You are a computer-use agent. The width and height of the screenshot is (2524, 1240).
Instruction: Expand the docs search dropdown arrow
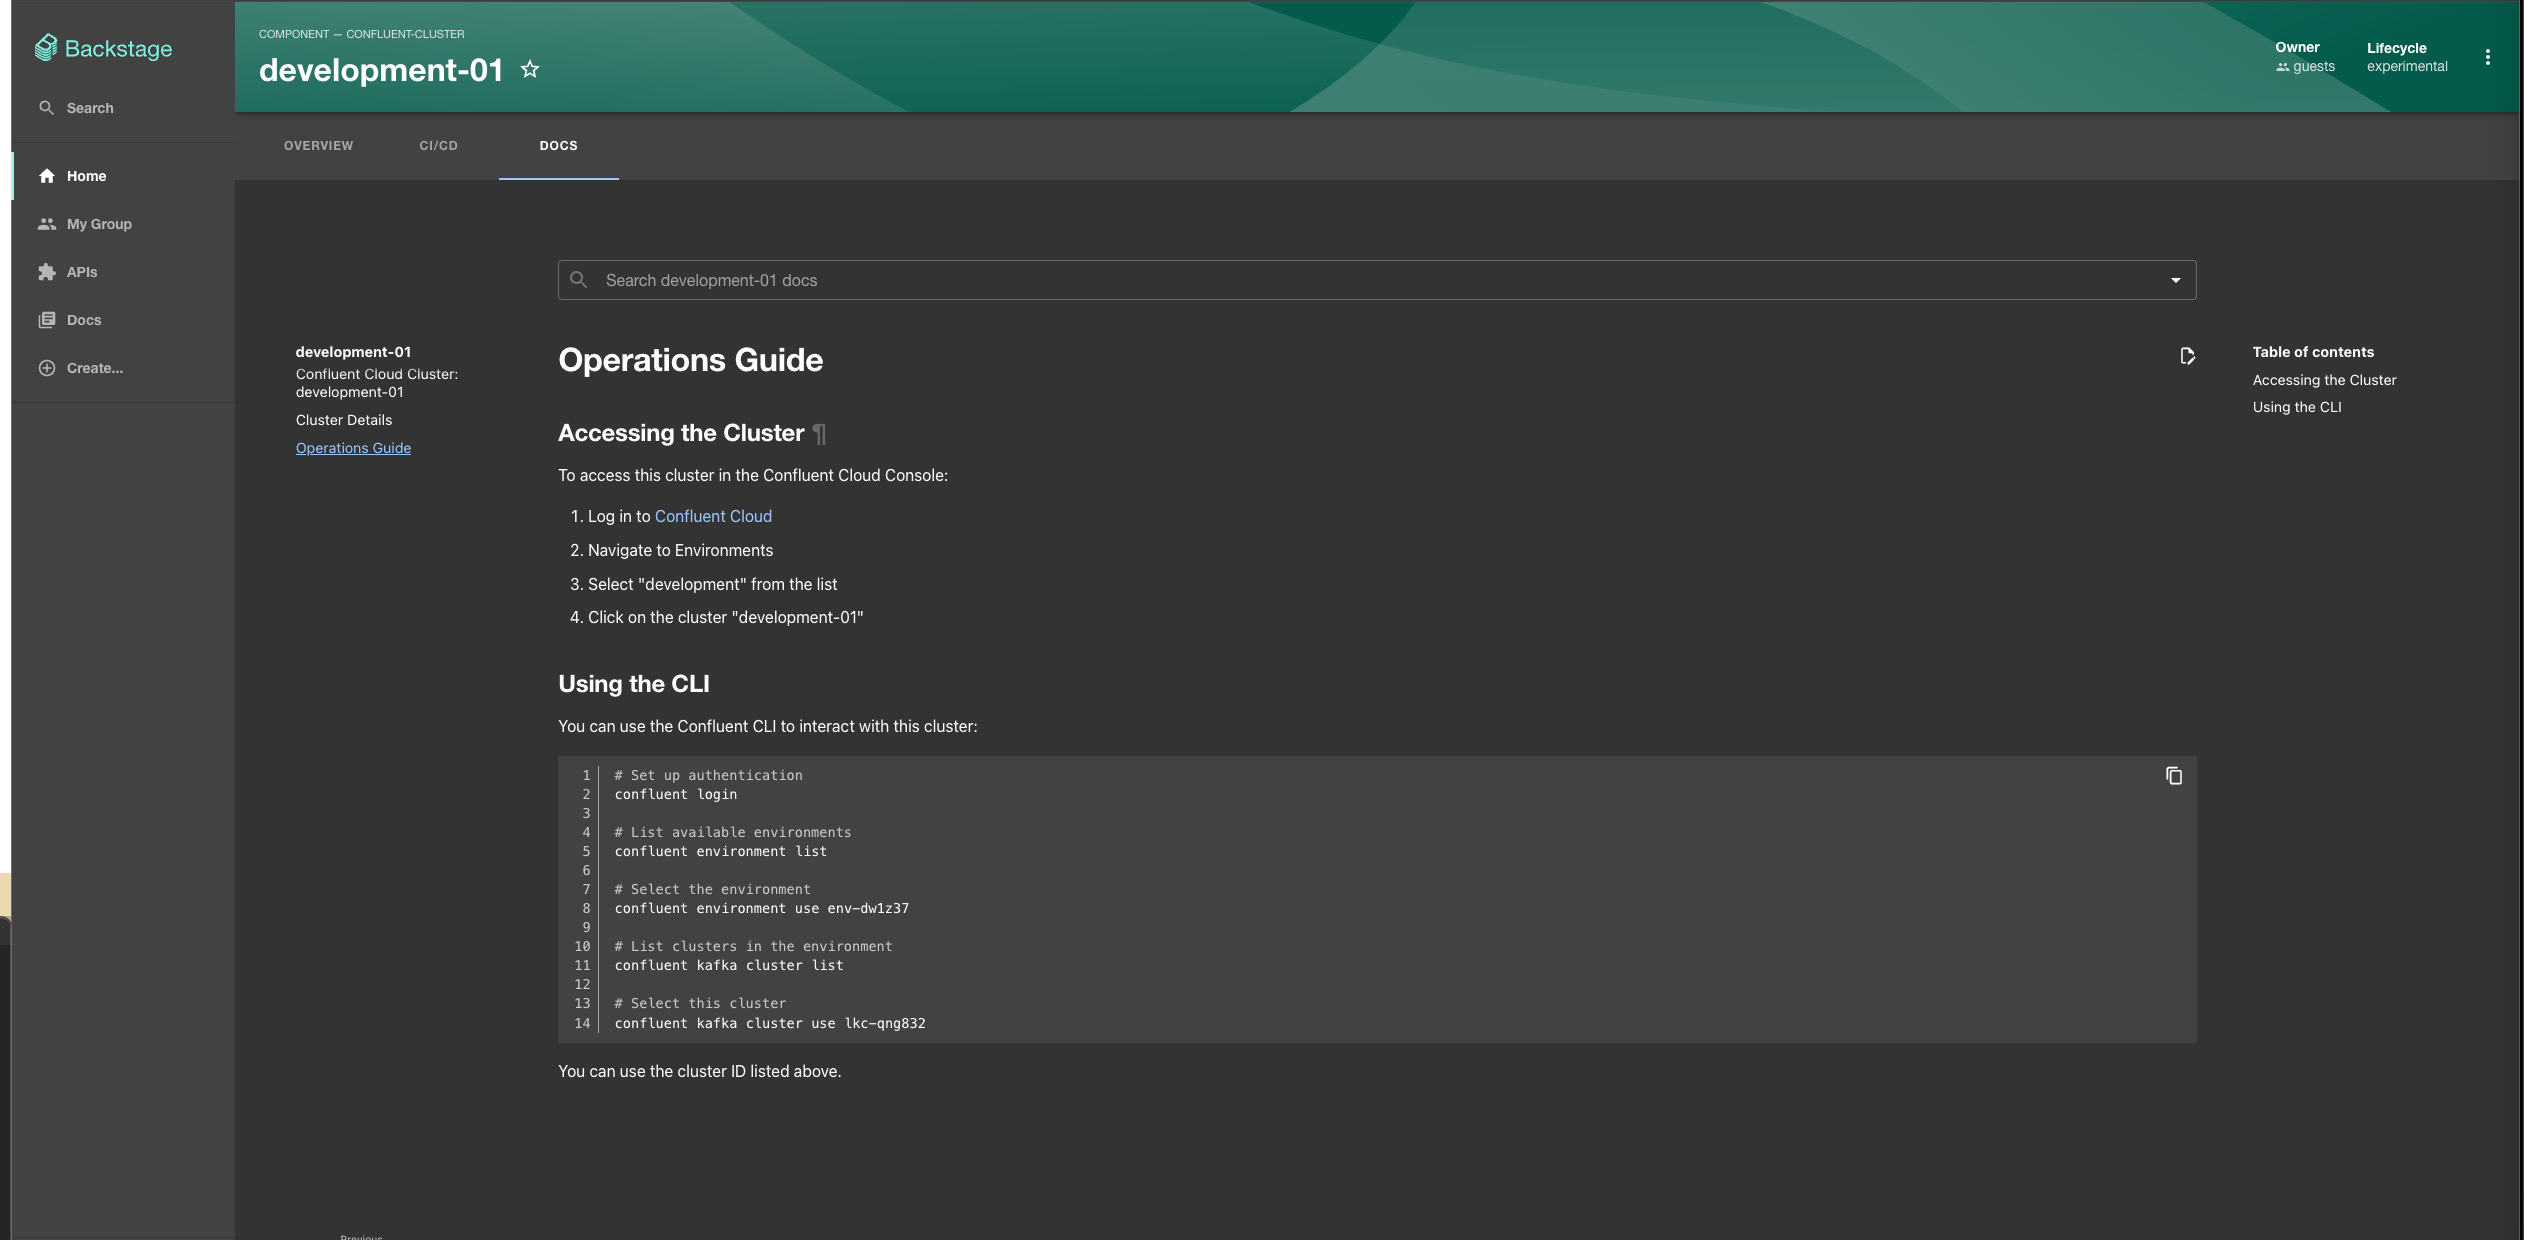2175,280
